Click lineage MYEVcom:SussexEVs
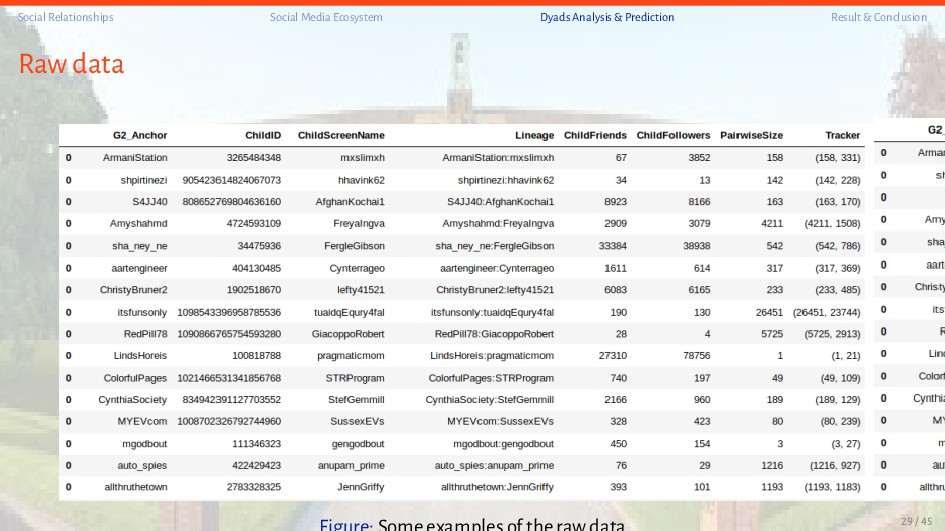 [x=500, y=421]
